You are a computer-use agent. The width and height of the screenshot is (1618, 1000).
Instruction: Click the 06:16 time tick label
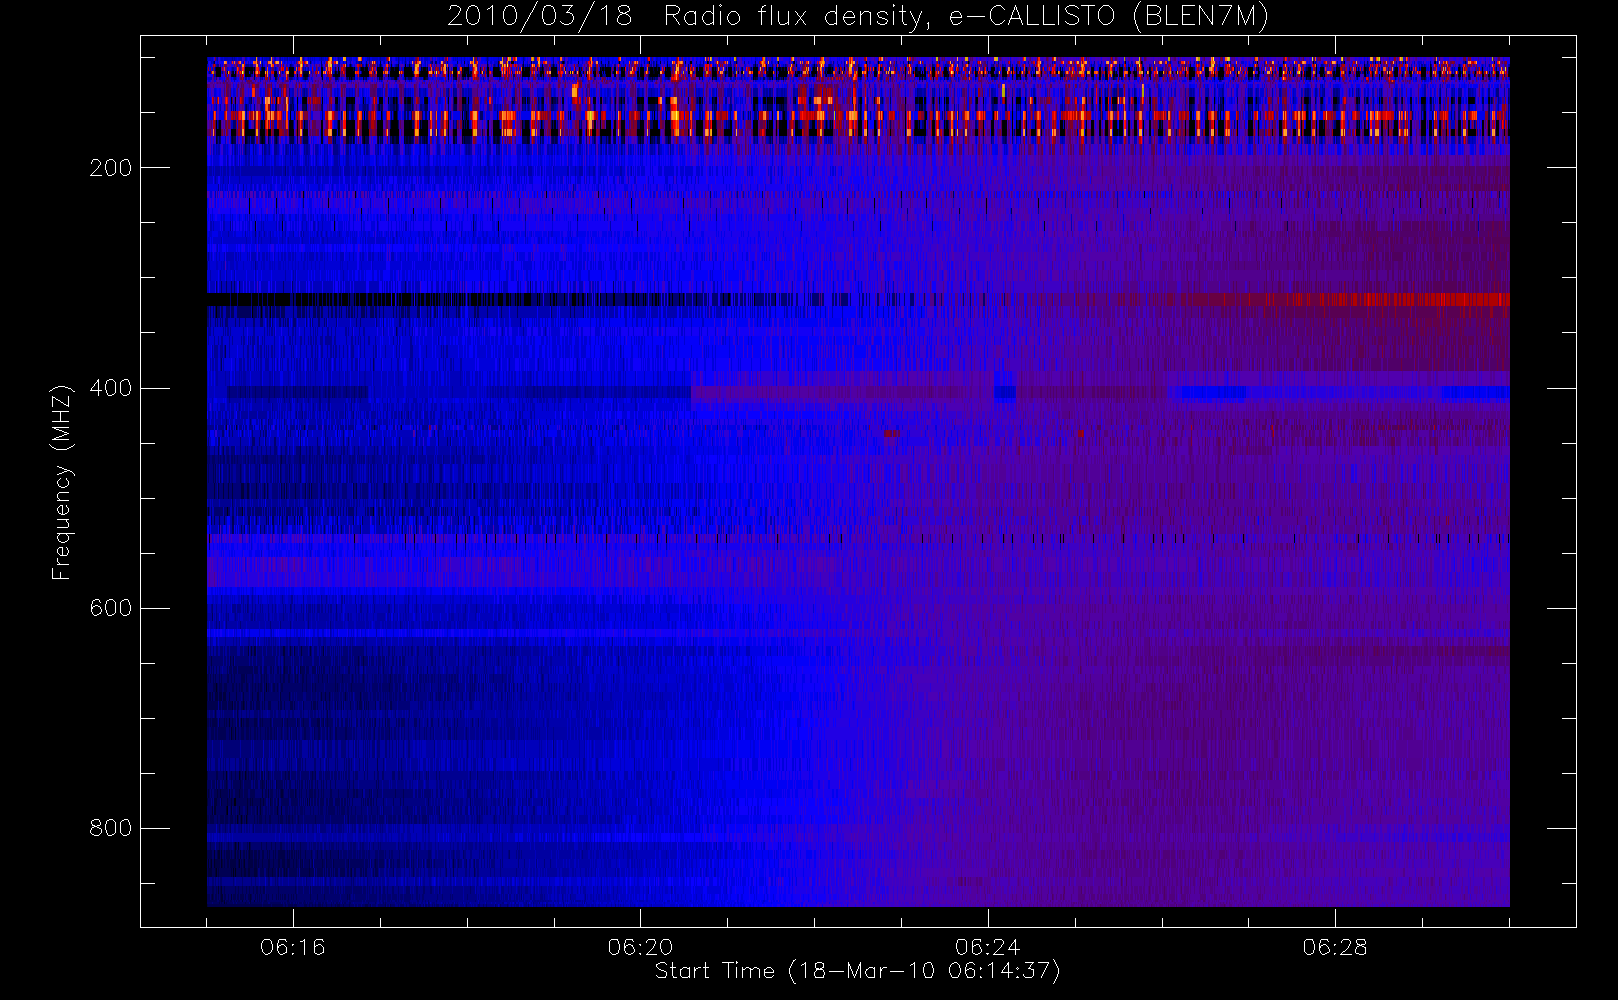pyautogui.click(x=293, y=947)
